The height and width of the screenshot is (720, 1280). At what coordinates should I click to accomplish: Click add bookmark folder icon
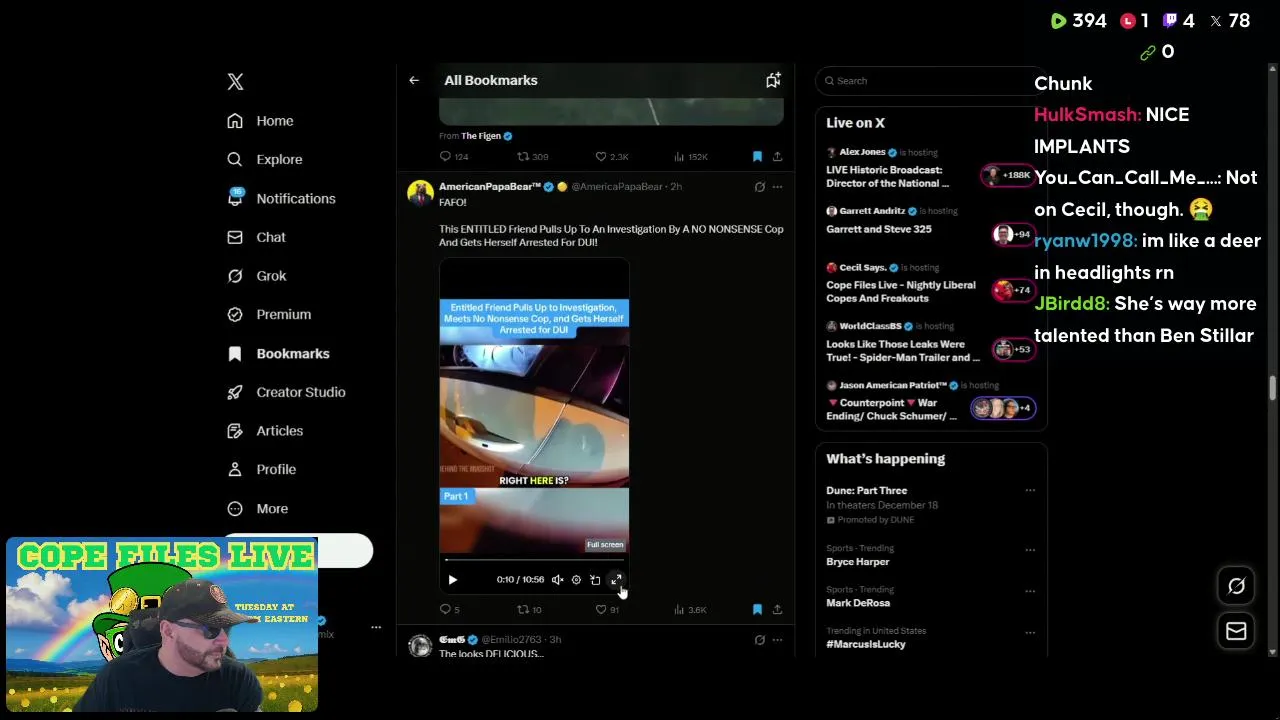tap(773, 80)
